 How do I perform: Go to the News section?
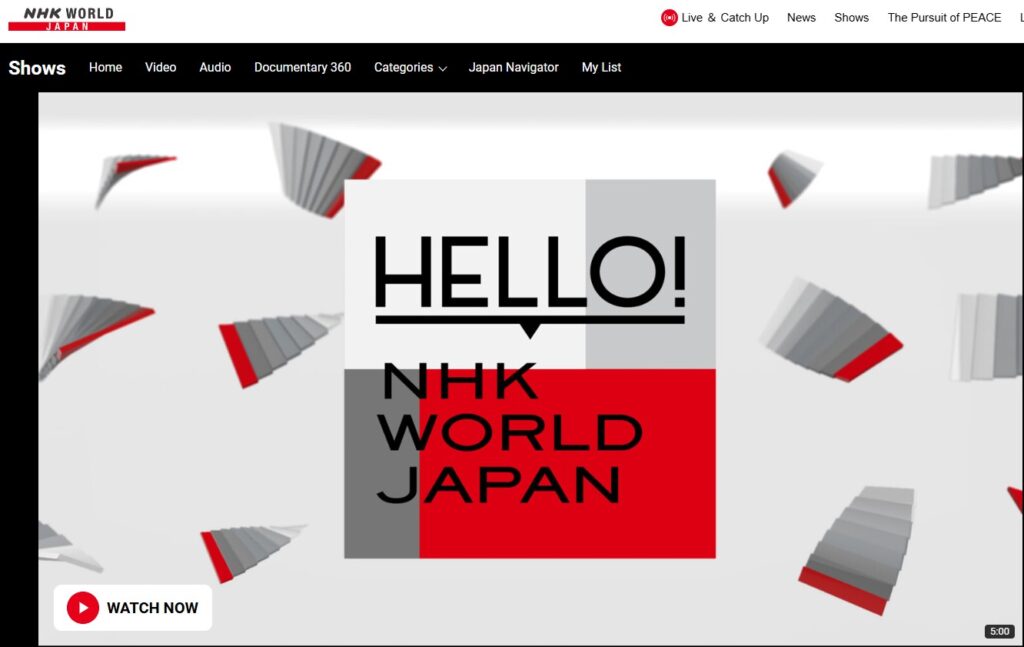tap(801, 18)
